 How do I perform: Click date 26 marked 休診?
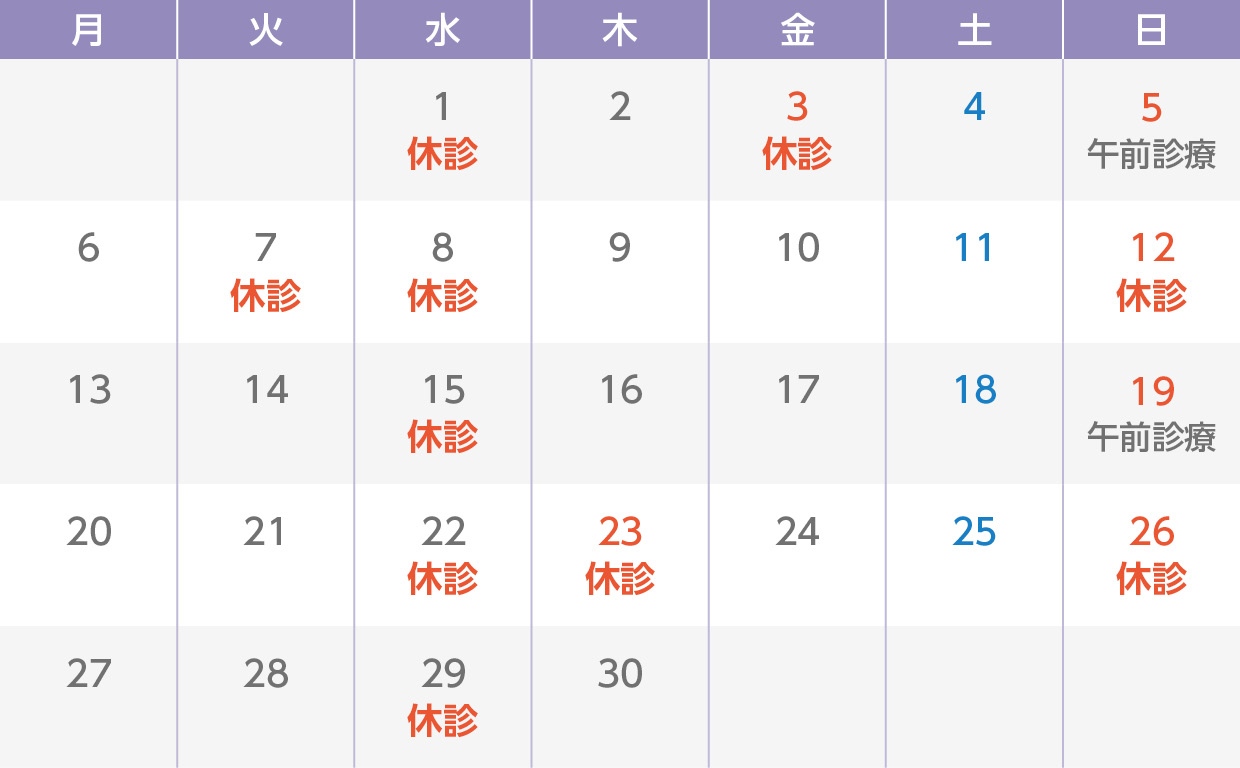coord(1152,555)
